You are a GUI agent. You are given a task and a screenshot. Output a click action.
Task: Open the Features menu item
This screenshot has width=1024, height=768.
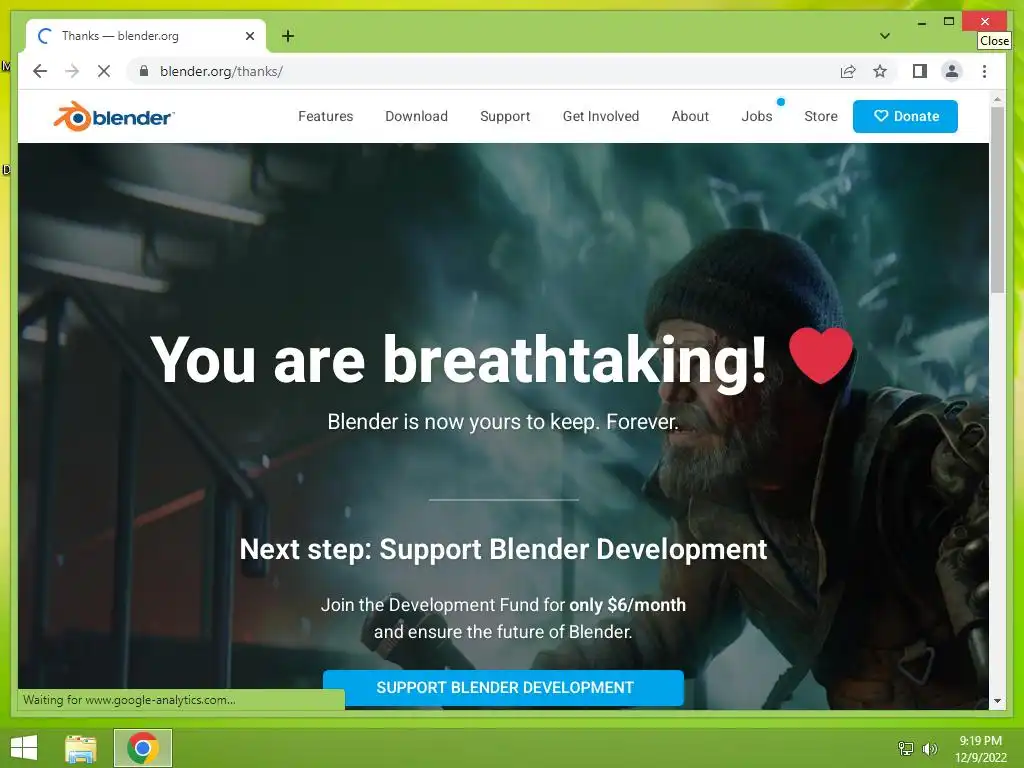pos(325,116)
